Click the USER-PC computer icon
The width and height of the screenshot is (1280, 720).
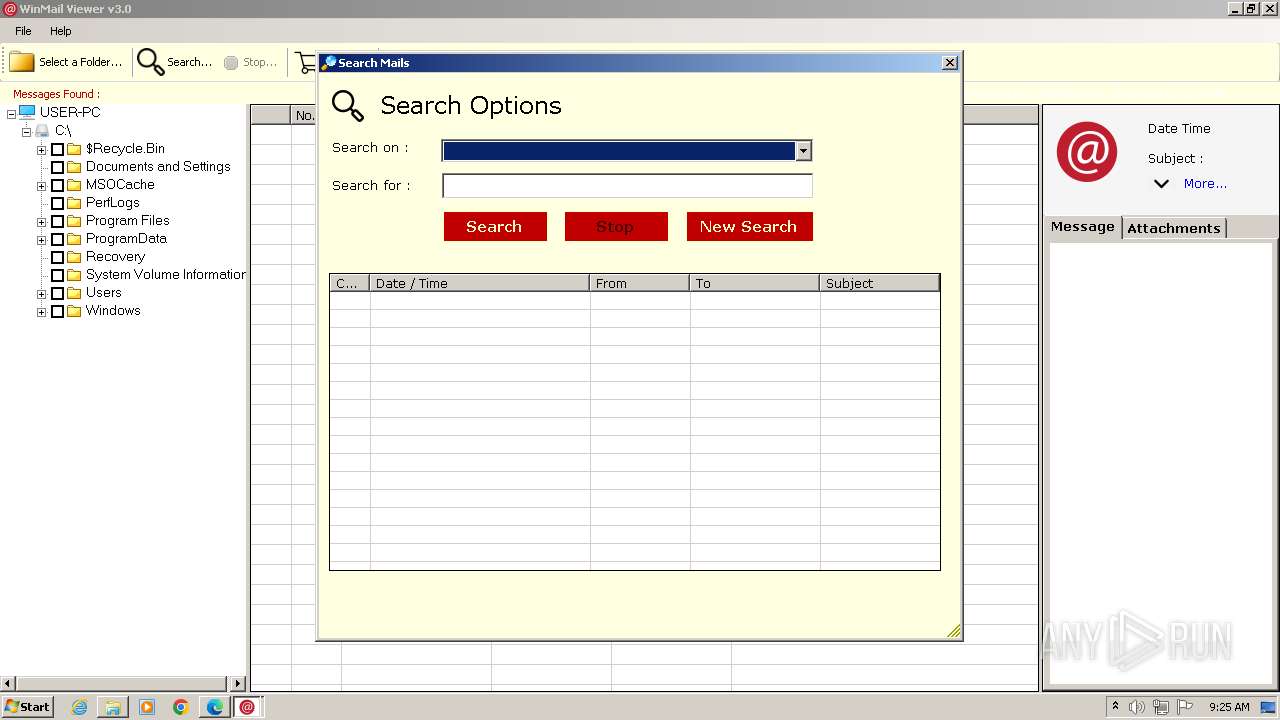click(27, 112)
